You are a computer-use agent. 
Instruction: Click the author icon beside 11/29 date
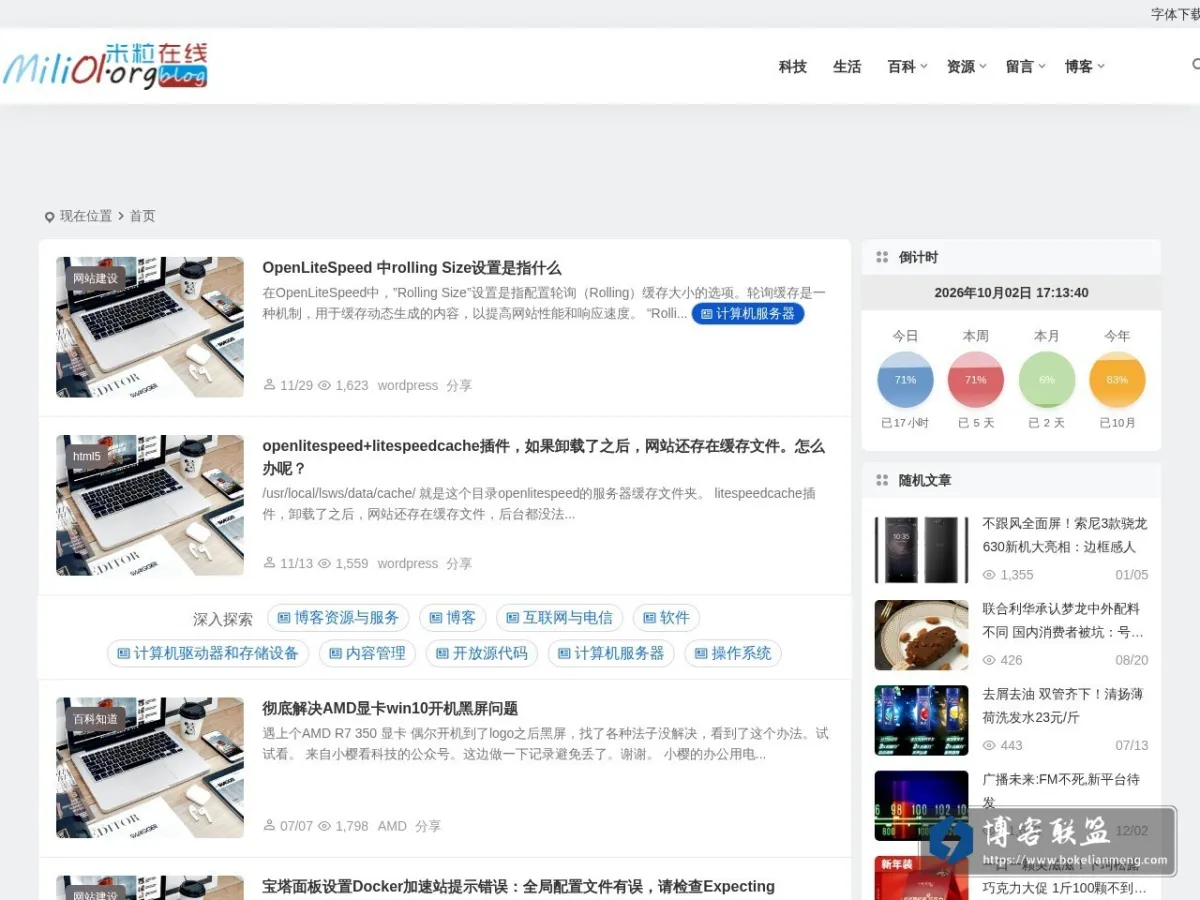click(x=269, y=384)
